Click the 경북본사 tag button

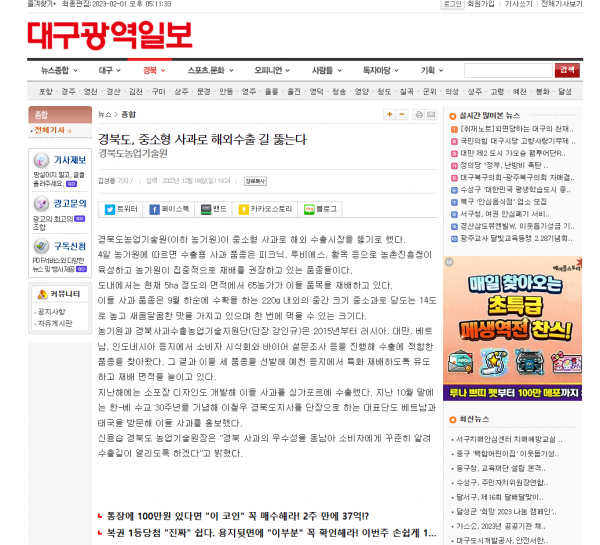255,181
